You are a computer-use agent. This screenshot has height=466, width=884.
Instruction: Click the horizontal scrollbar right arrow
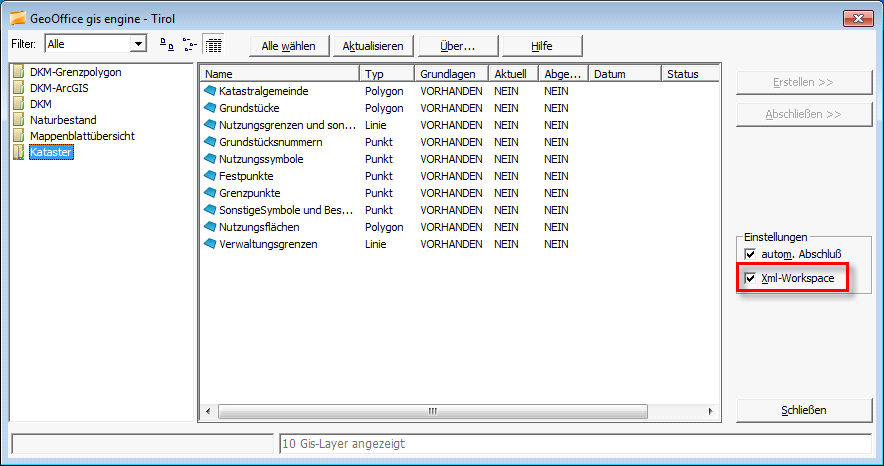pos(711,411)
